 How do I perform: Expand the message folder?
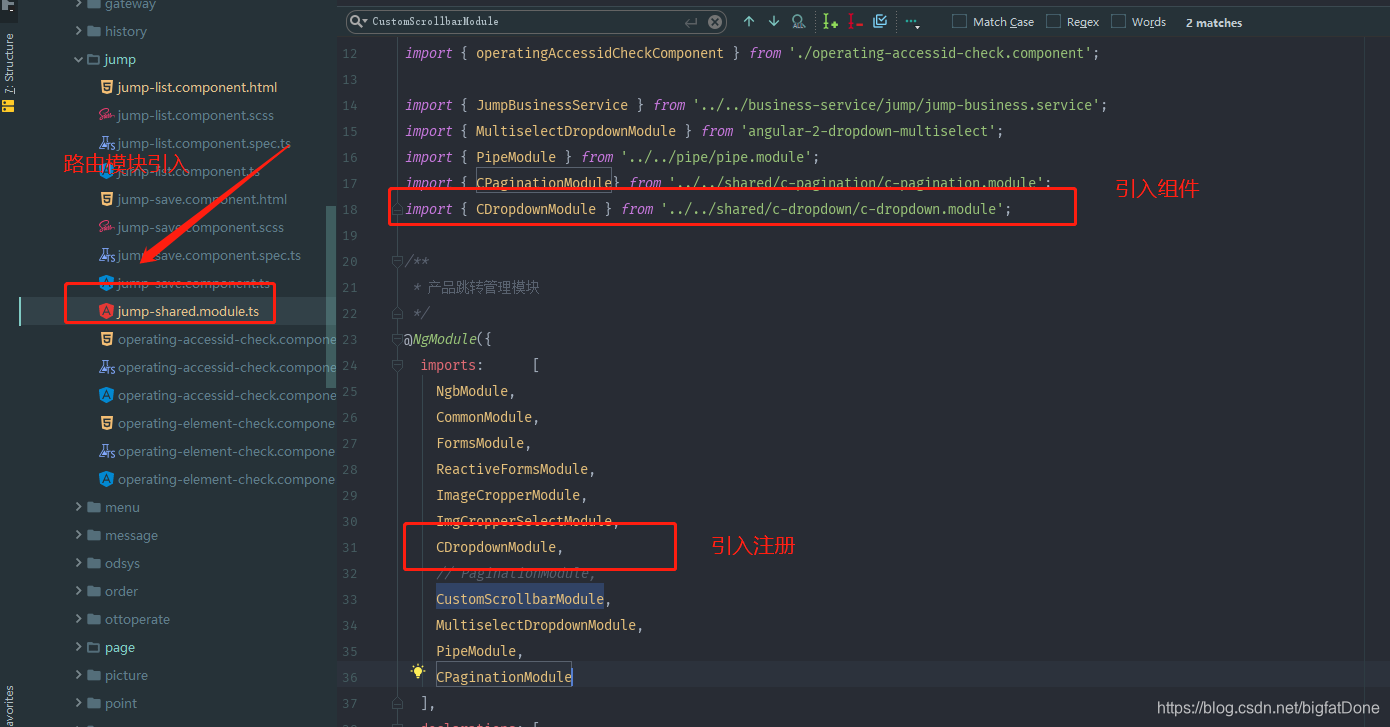(x=79, y=535)
